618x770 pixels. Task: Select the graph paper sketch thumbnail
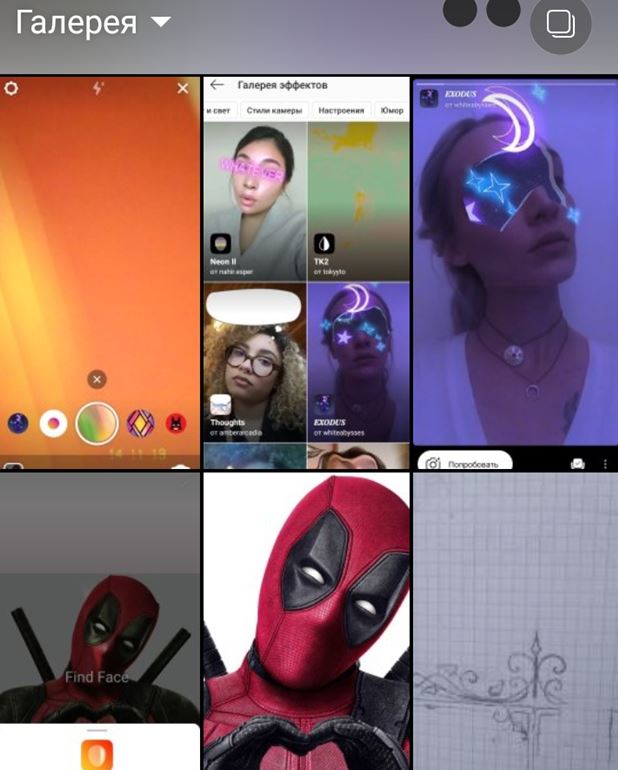click(x=515, y=621)
